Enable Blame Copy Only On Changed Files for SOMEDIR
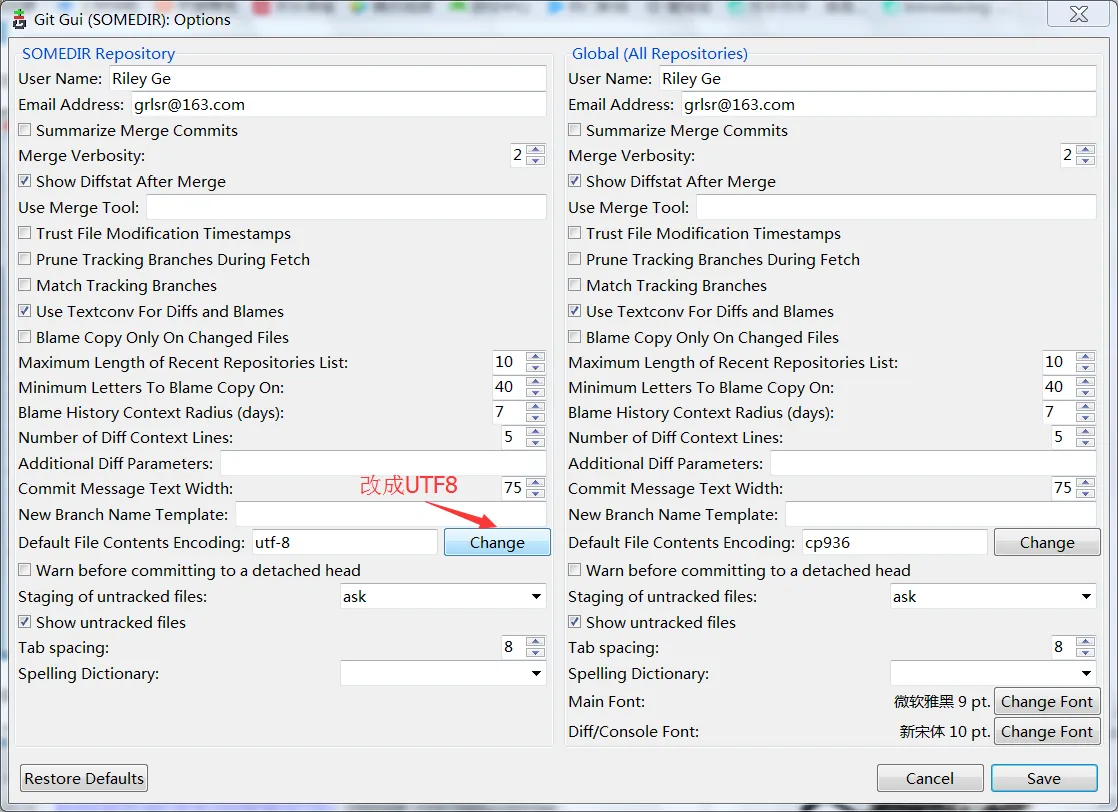 [25, 336]
